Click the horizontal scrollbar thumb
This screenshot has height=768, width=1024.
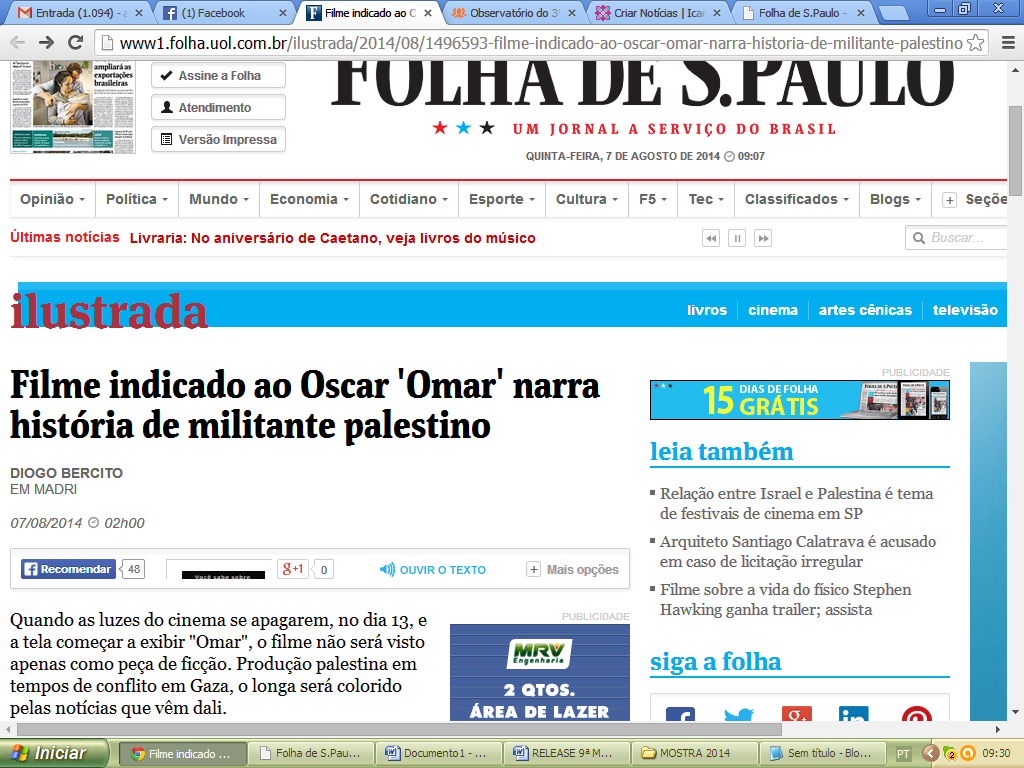[399, 729]
